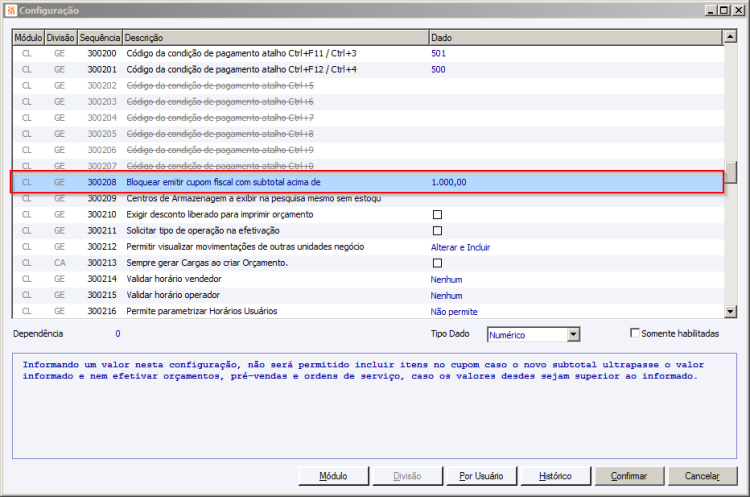
Task: Select 'Exigir desconto liberado para imprimir orçamento' text
Action: pos(220,214)
